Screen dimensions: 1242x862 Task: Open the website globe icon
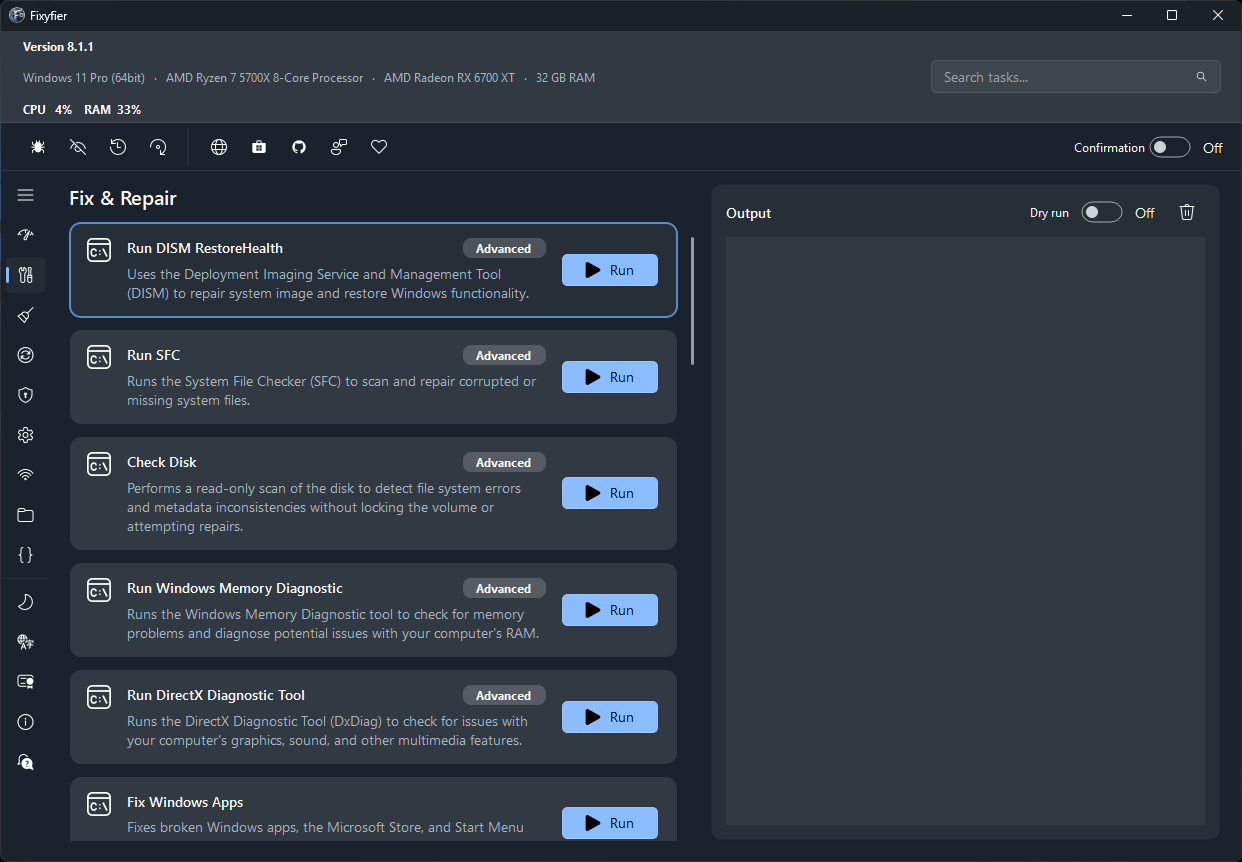pyautogui.click(x=219, y=147)
